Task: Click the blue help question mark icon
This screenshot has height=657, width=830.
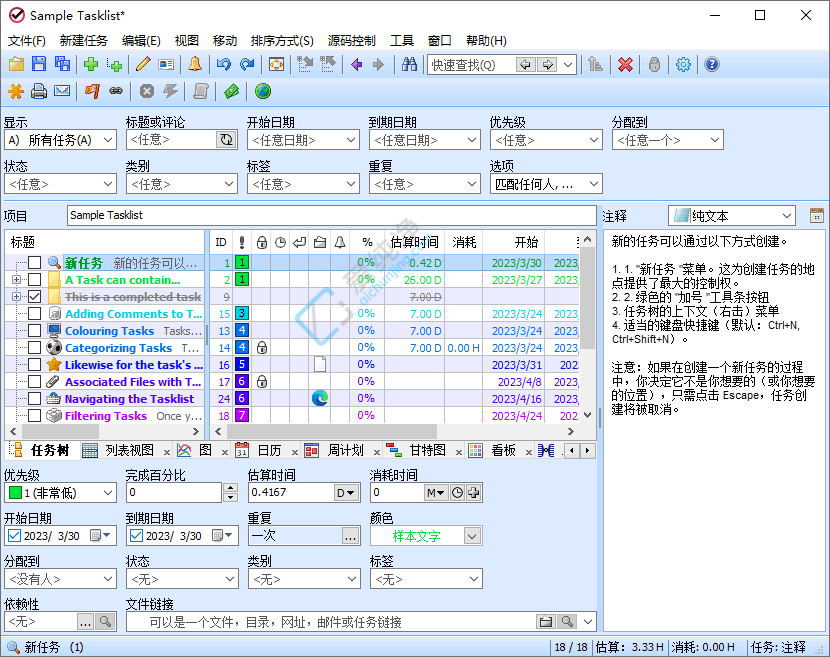Action: coord(712,65)
